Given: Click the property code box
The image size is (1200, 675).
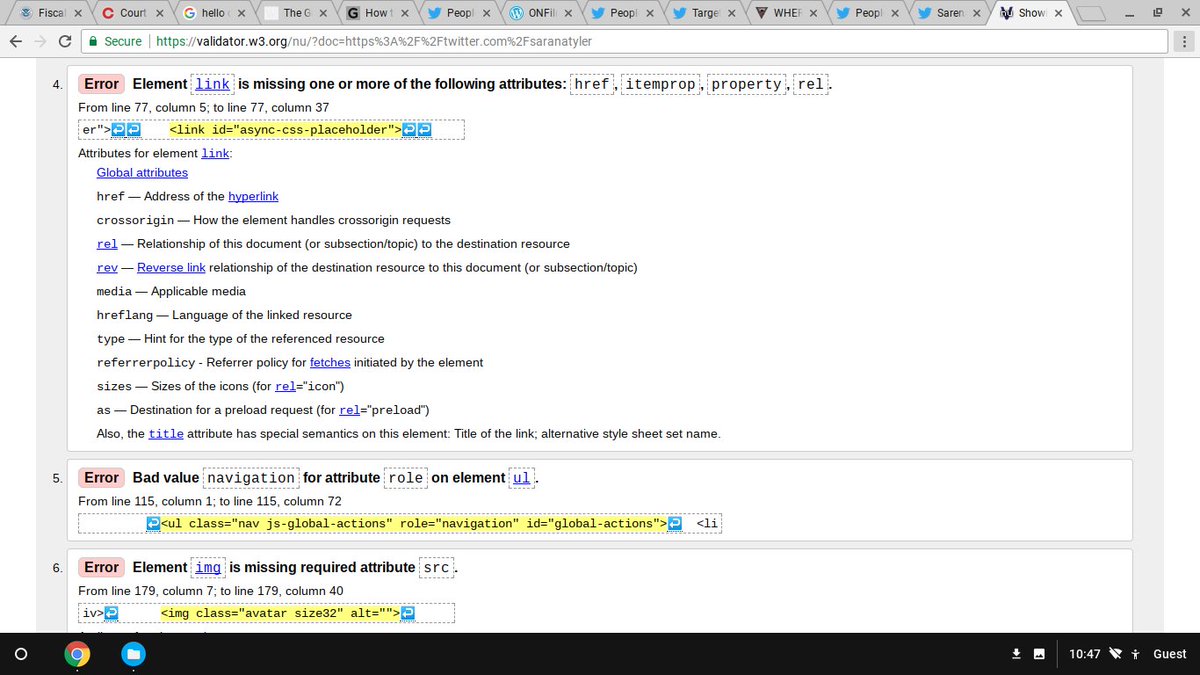Looking at the screenshot, I should pos(746,84).
